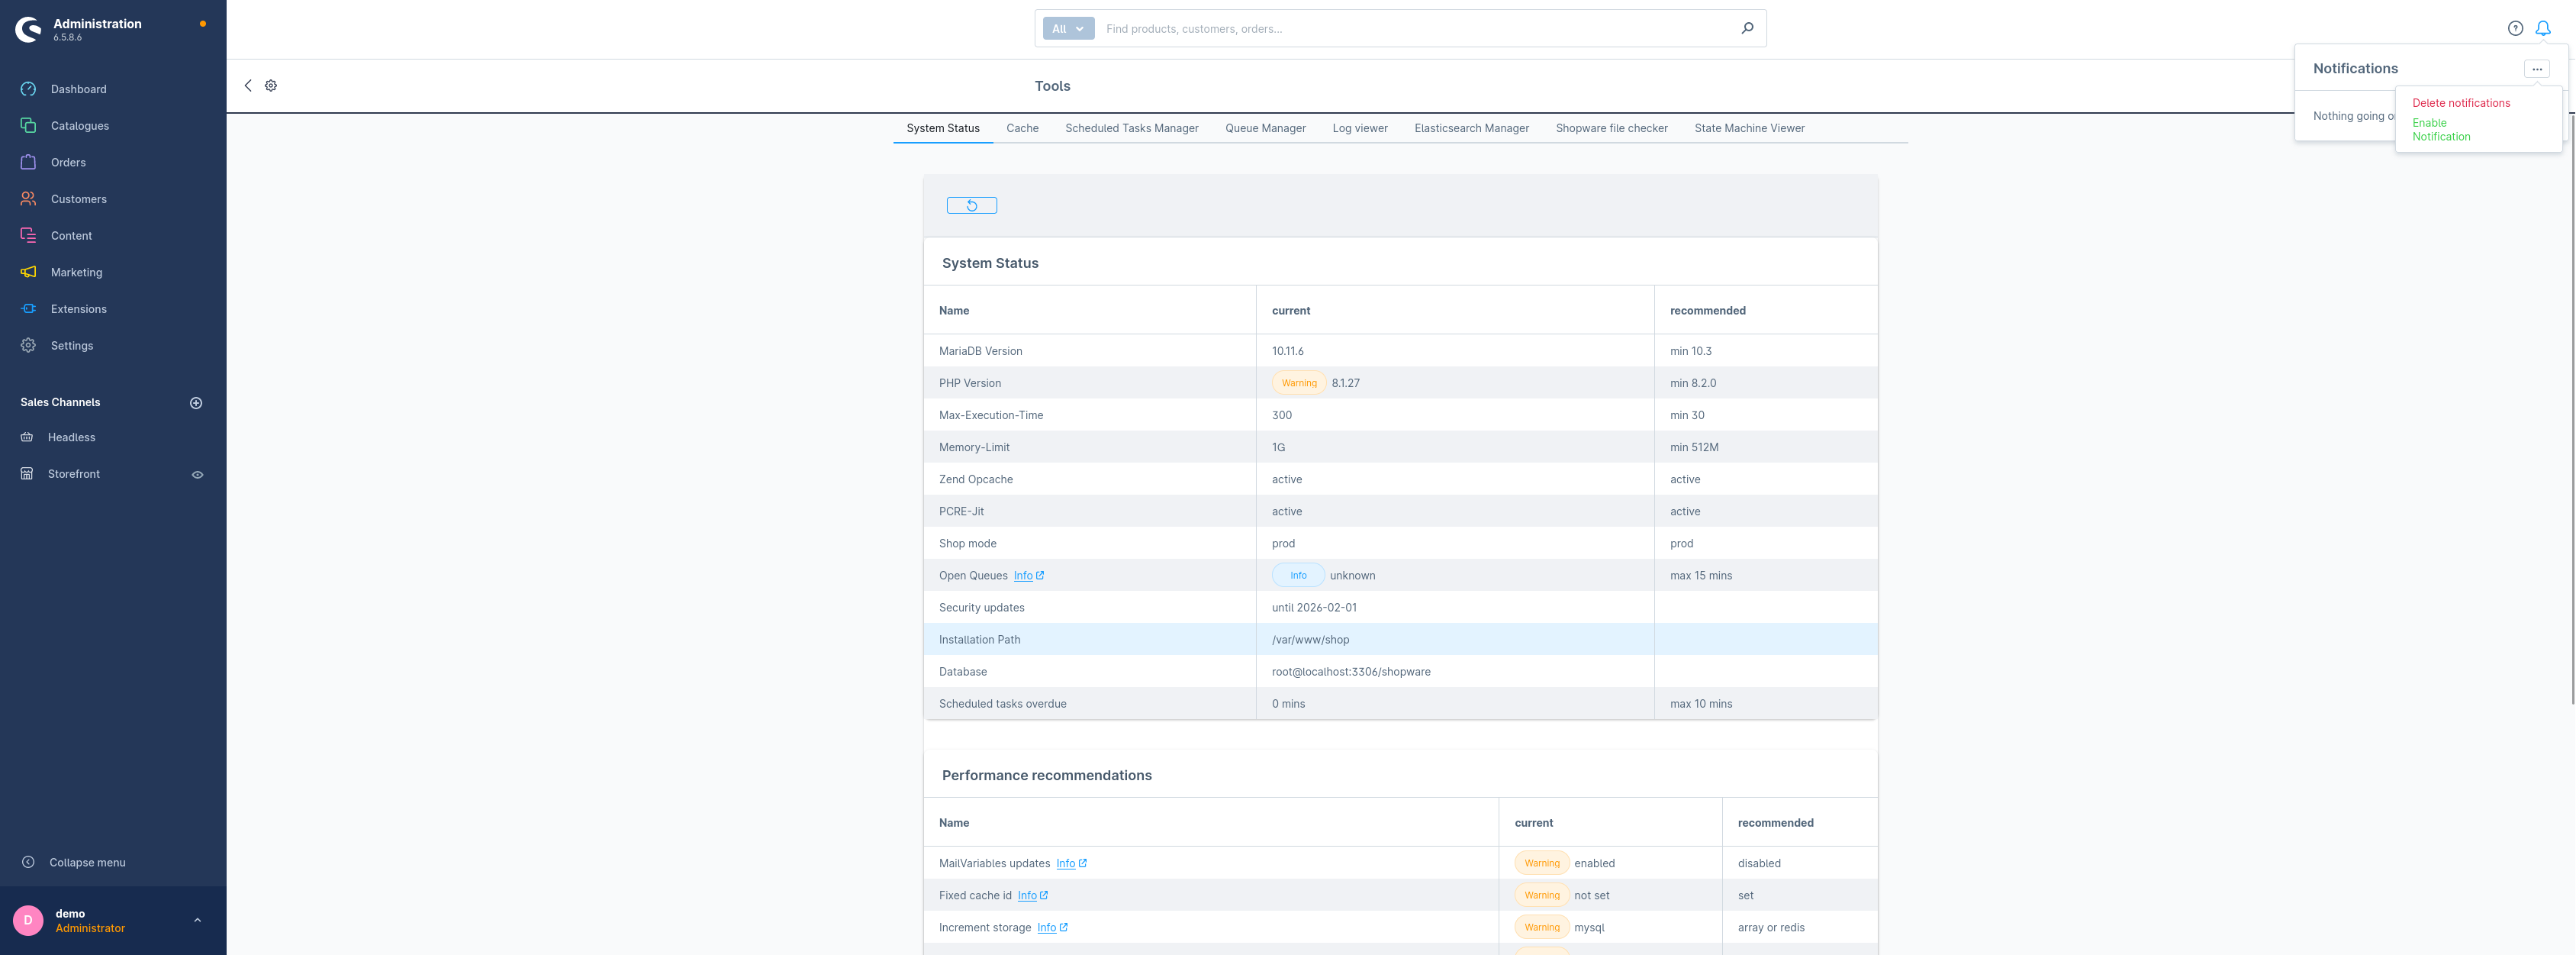Choose Enable Notification menu entry

tap(2441, 130)
